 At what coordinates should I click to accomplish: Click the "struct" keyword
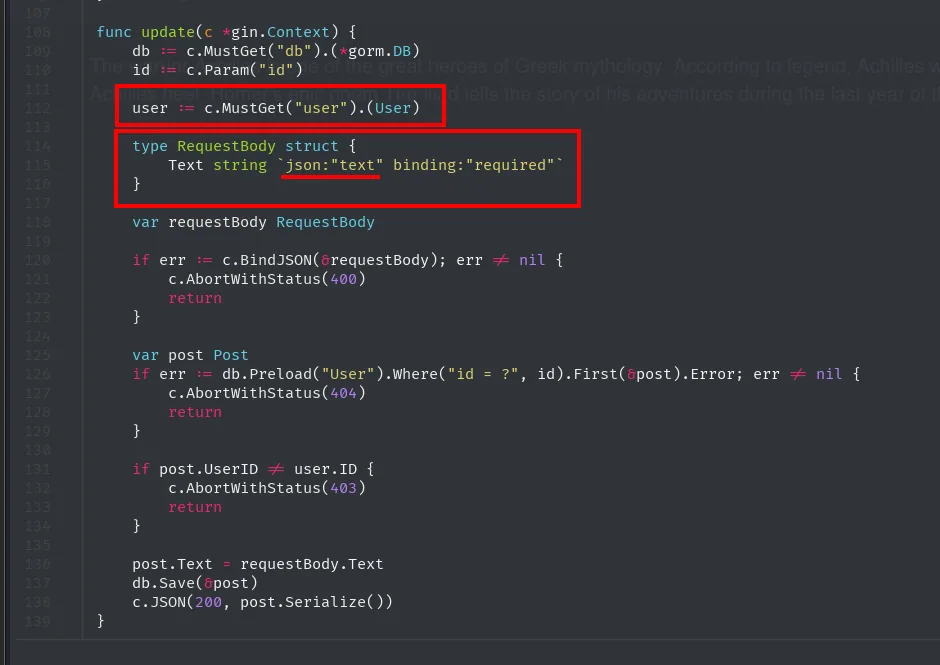point(312,146)
